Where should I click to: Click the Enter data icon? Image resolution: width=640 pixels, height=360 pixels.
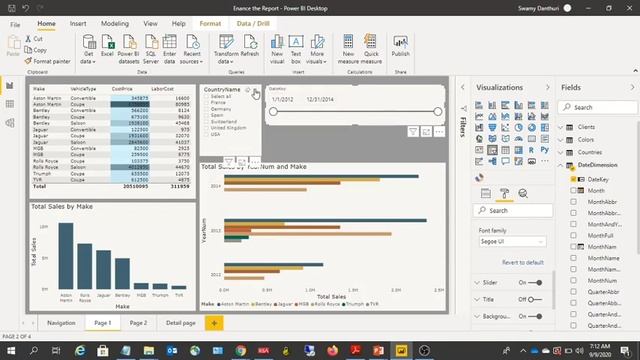point(169,49)
